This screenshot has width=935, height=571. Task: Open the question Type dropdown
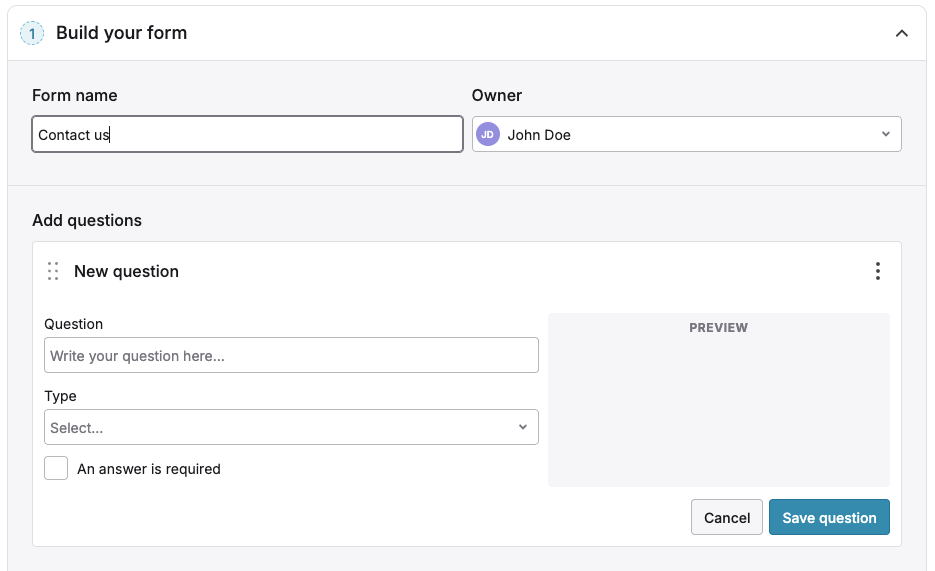291,427
